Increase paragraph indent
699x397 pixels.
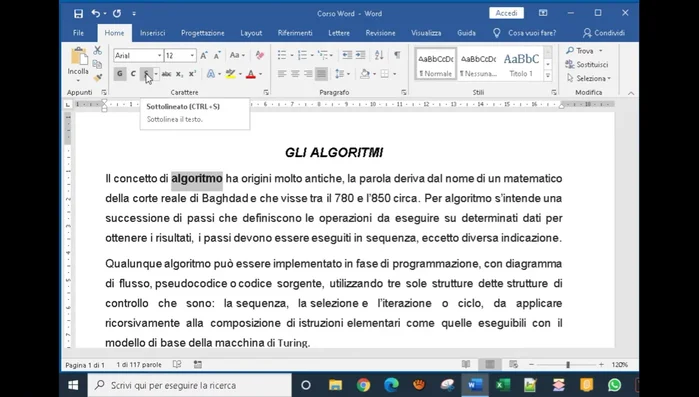tap(361, 55)
